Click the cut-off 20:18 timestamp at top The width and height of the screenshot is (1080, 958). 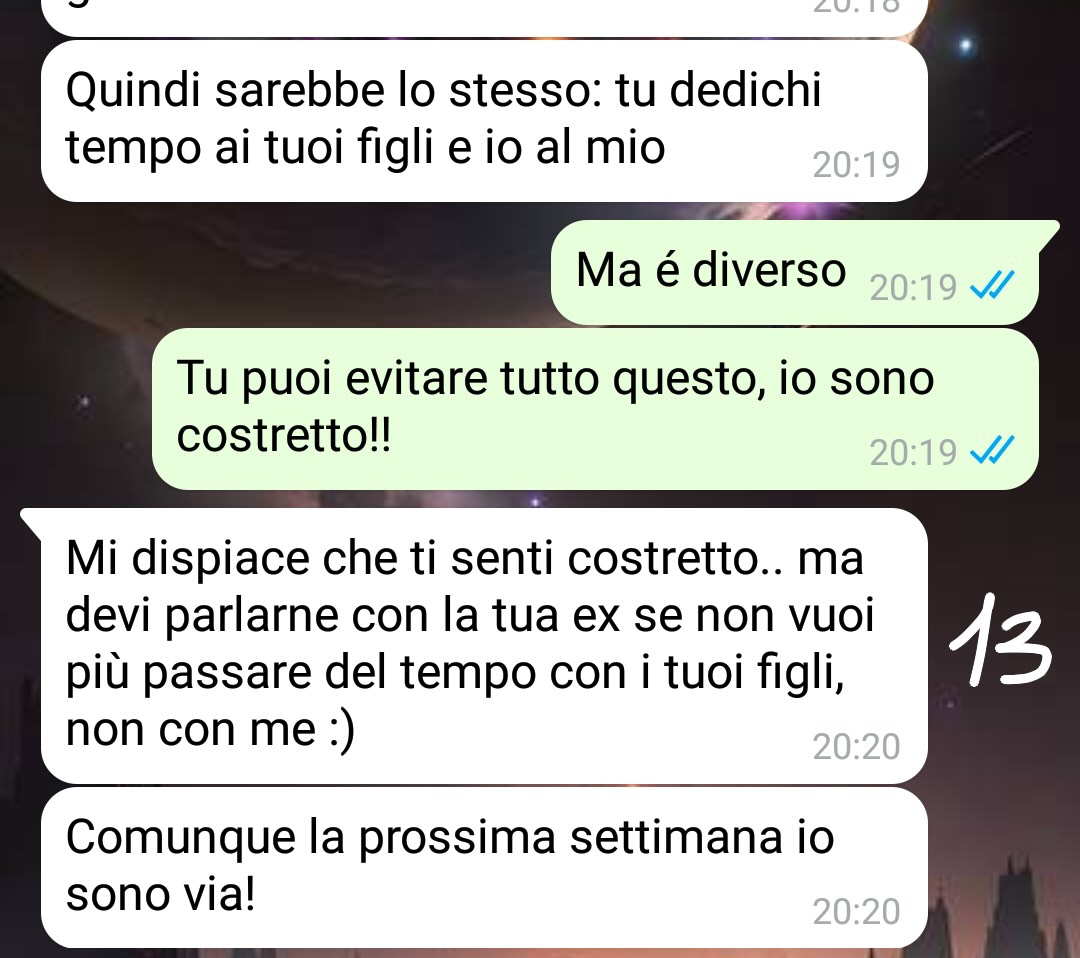[856, 7]
